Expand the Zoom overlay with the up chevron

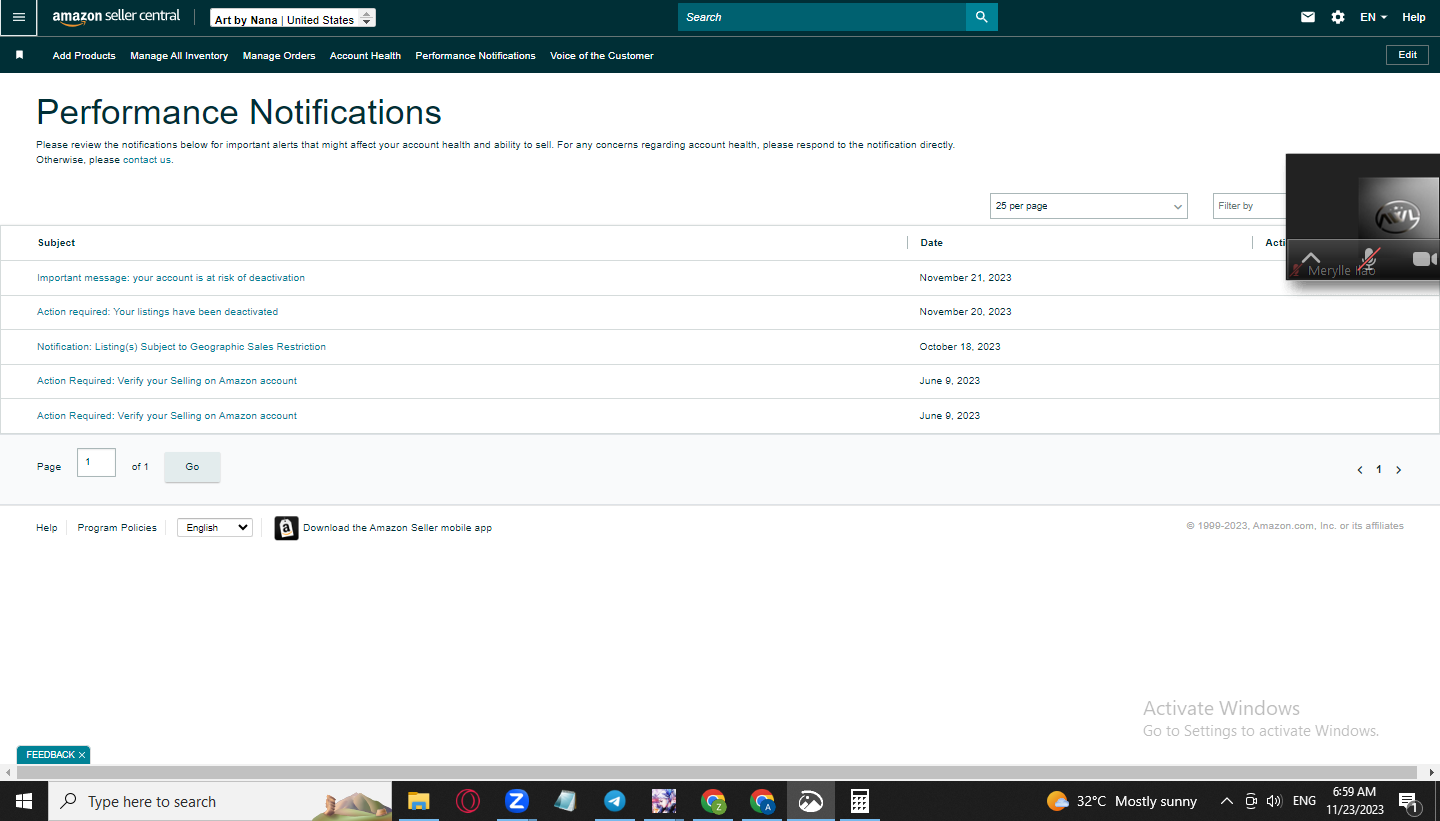1310,259
